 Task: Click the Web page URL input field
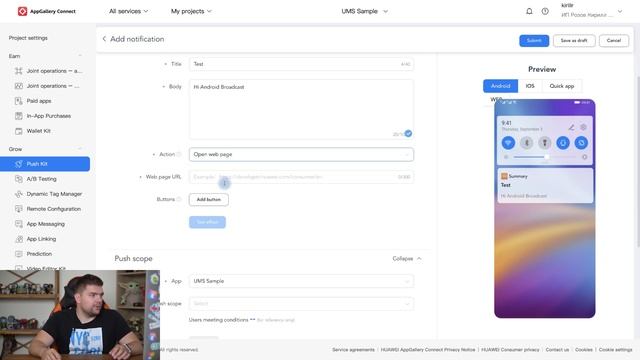tap(301, 177)
